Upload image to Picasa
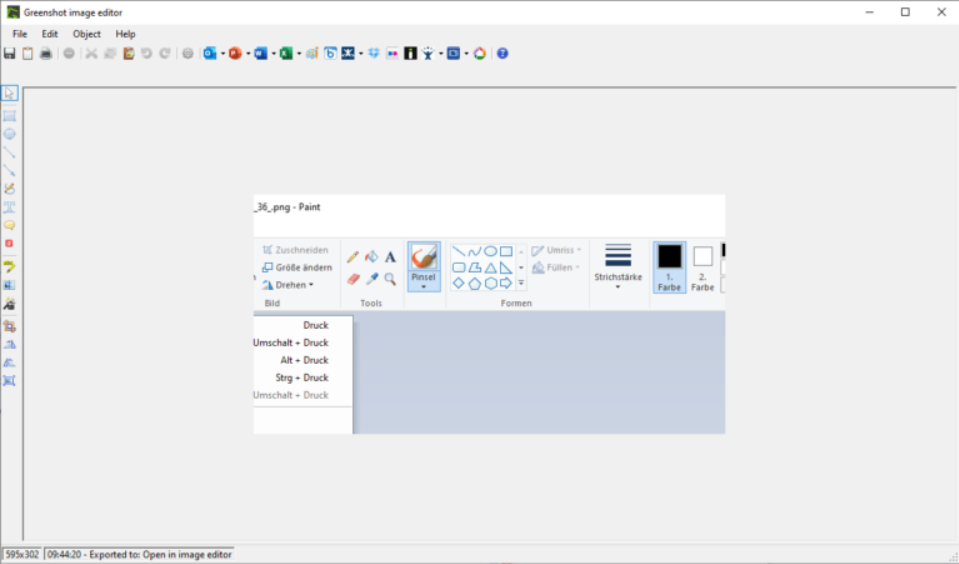Viewport: 959px width, 564px height. 480,54
